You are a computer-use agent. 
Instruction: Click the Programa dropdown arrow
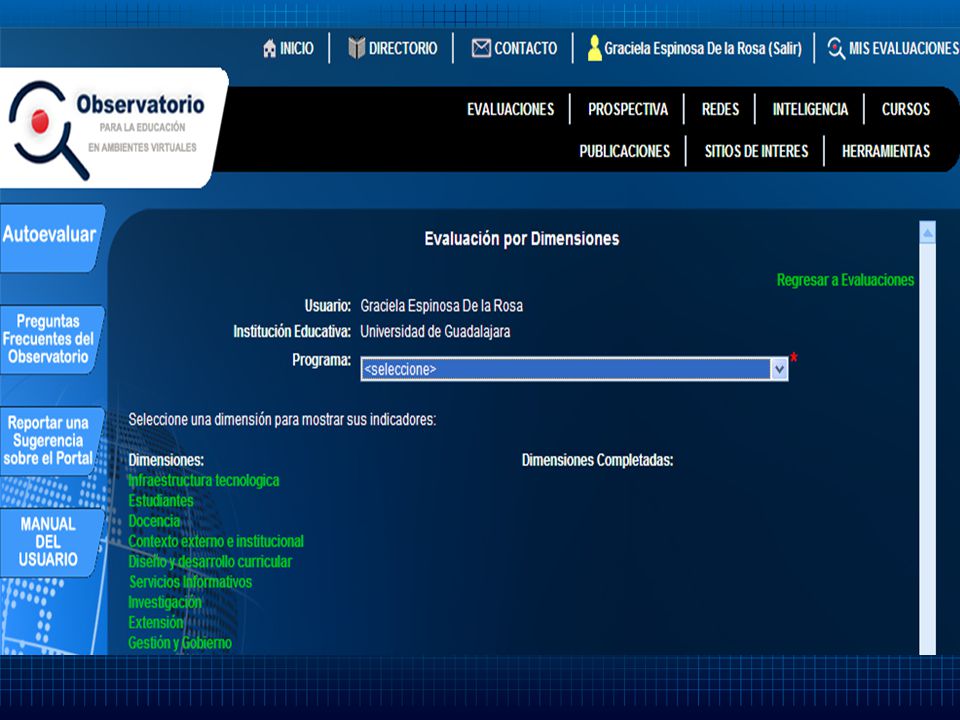779,369
